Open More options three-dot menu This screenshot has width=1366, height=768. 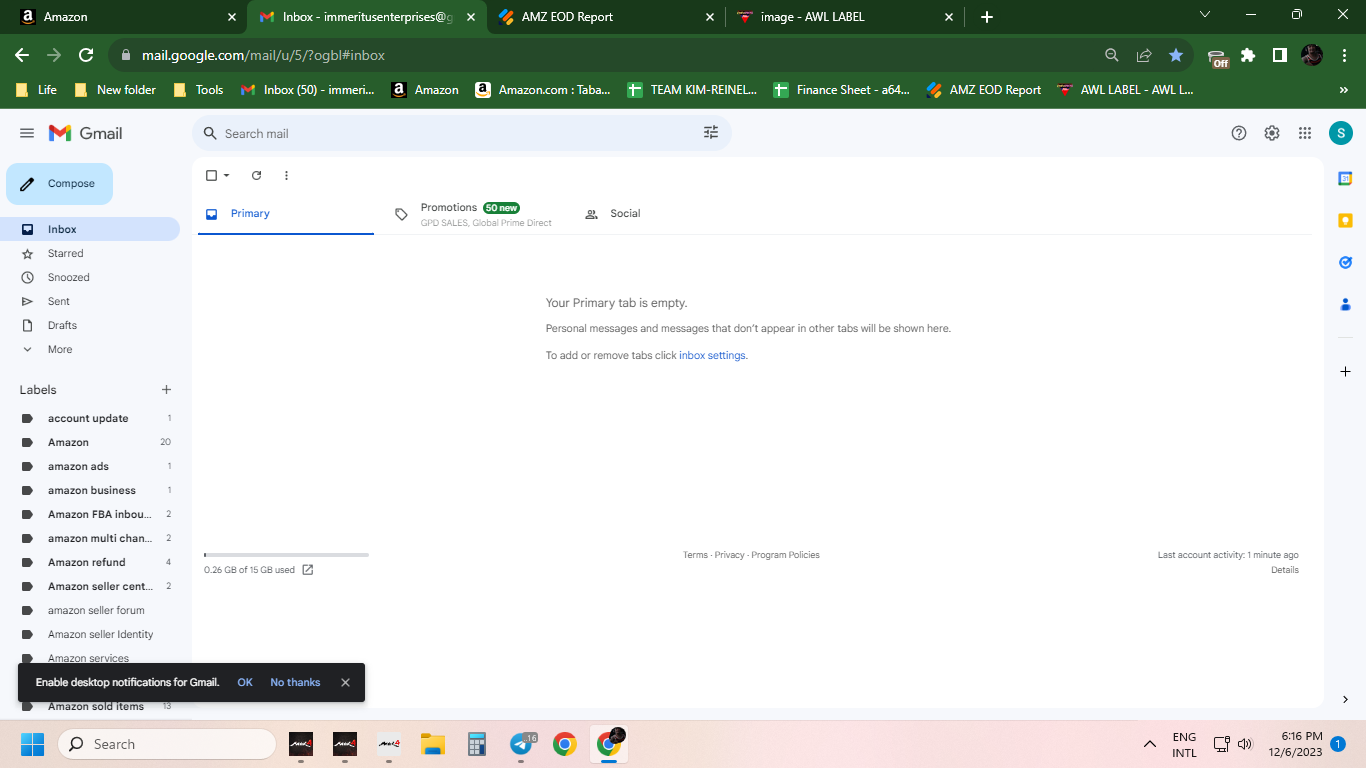pyautogui.click(x=286, y=175)
